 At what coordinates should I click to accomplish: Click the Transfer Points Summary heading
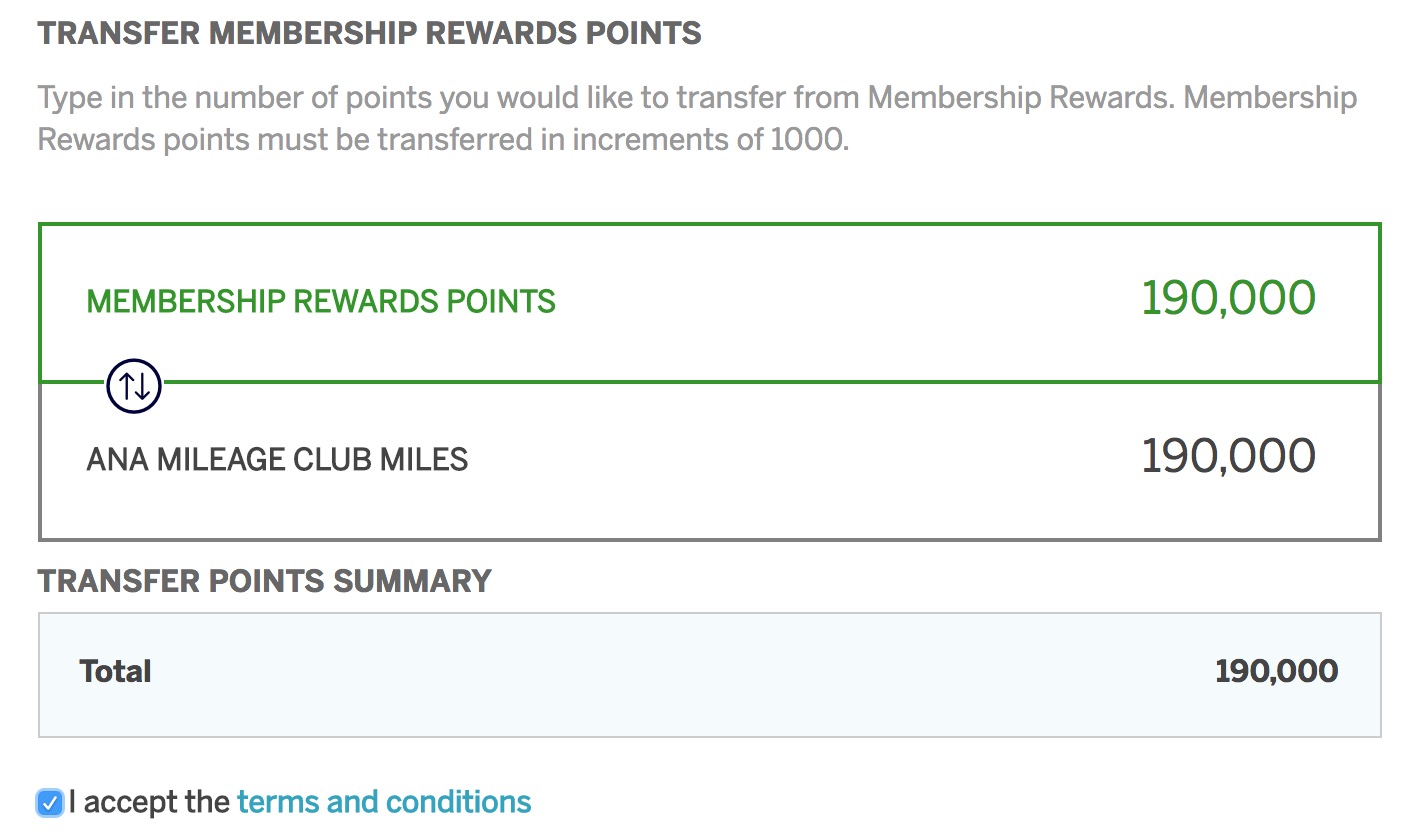(264, 580)
